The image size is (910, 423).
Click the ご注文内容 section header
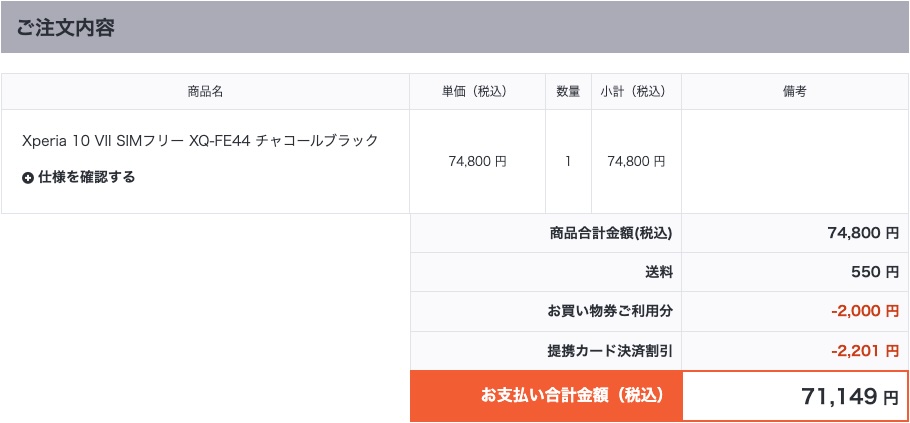[66, 27]
